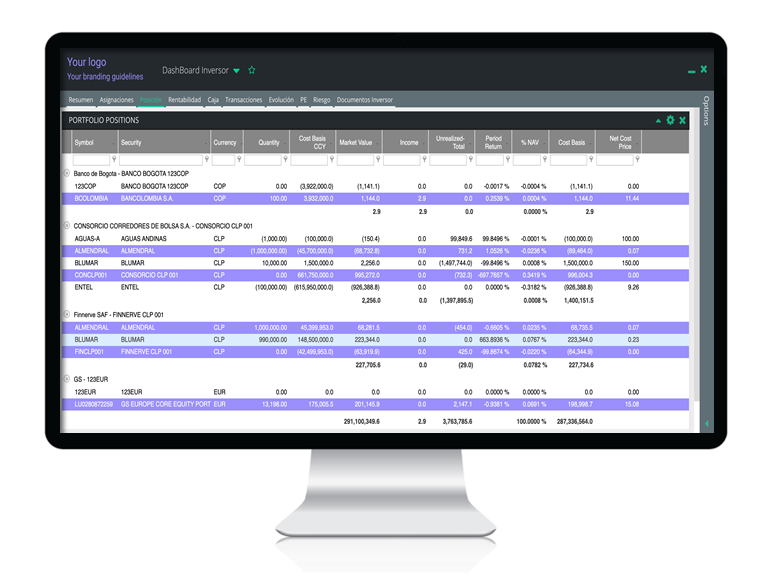
Task: Select the FINCLP001 row symbol
Action: pyautogui.click(x=89, y=352)
